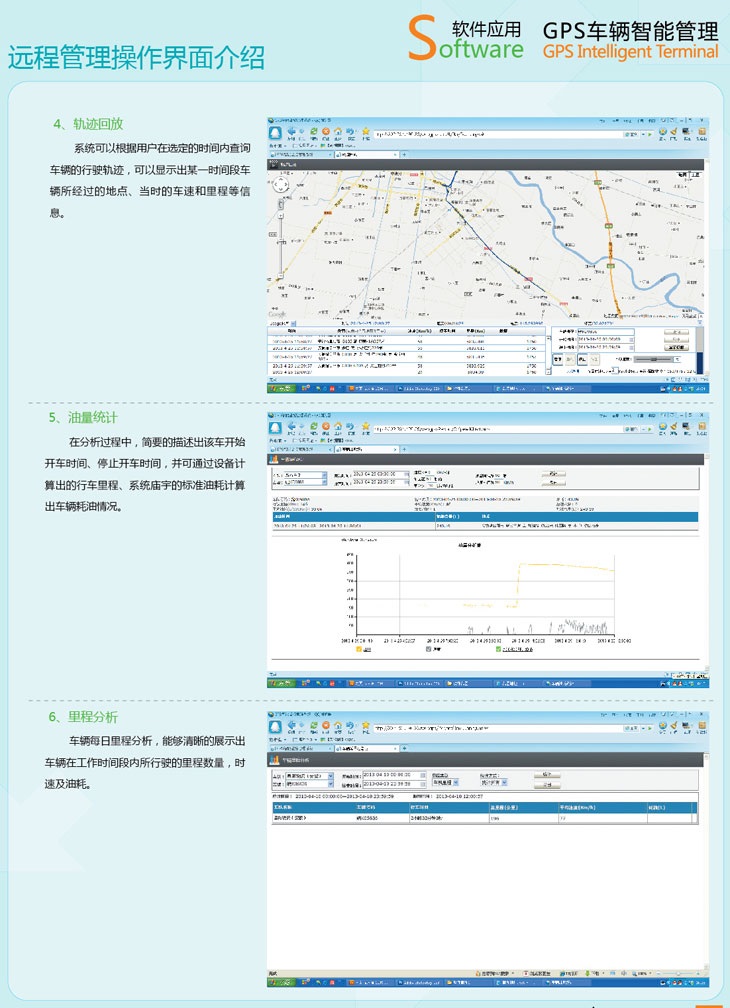730x1008 pixels.
Task: Toggle the gray series legend checkbox on fuel chart
Action: pos(428,649)
